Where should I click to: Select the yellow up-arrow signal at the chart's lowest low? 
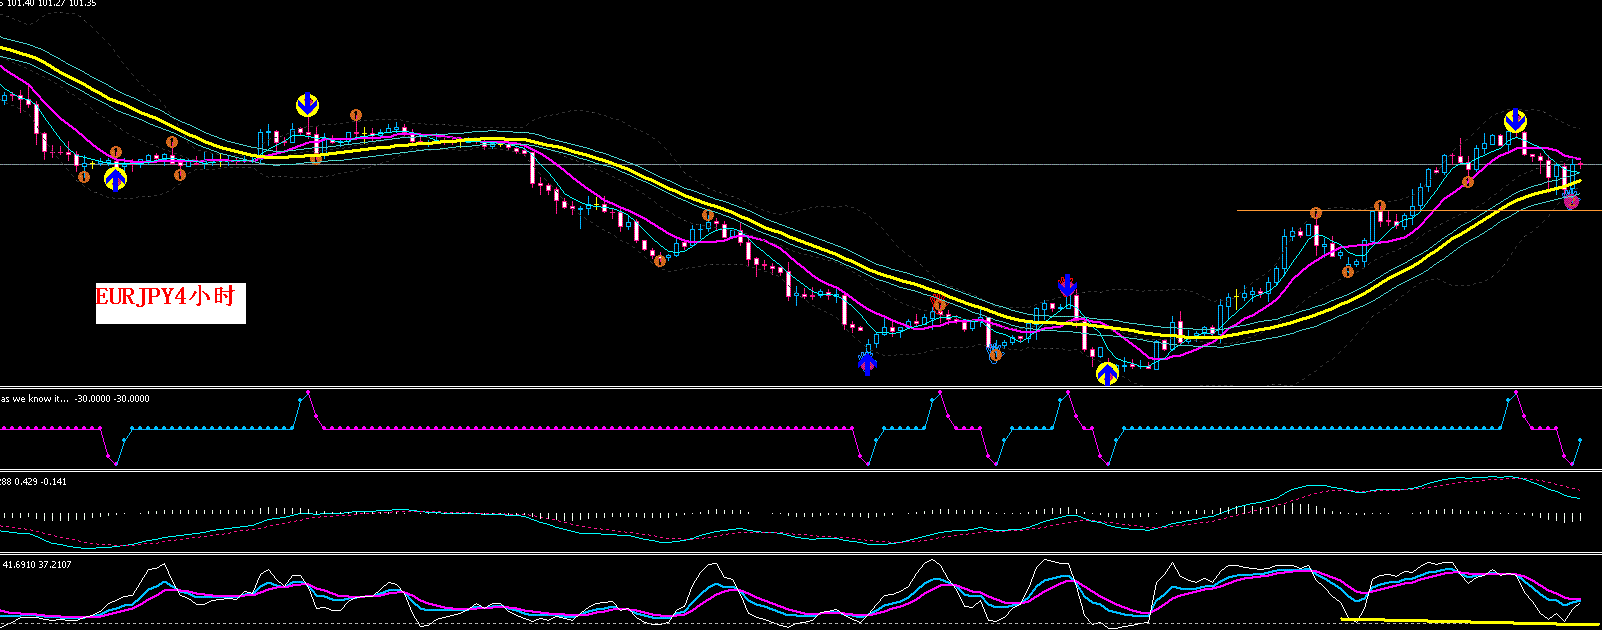click(1107, 374)
